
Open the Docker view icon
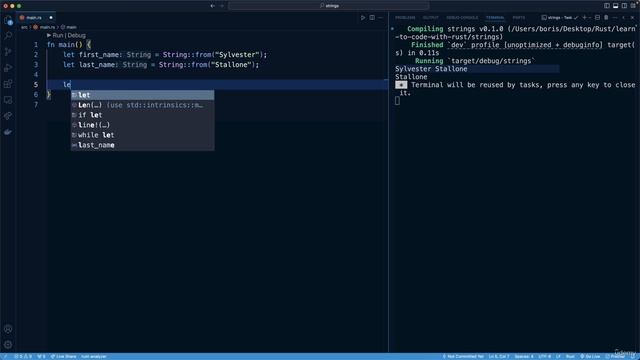point(8,132)
